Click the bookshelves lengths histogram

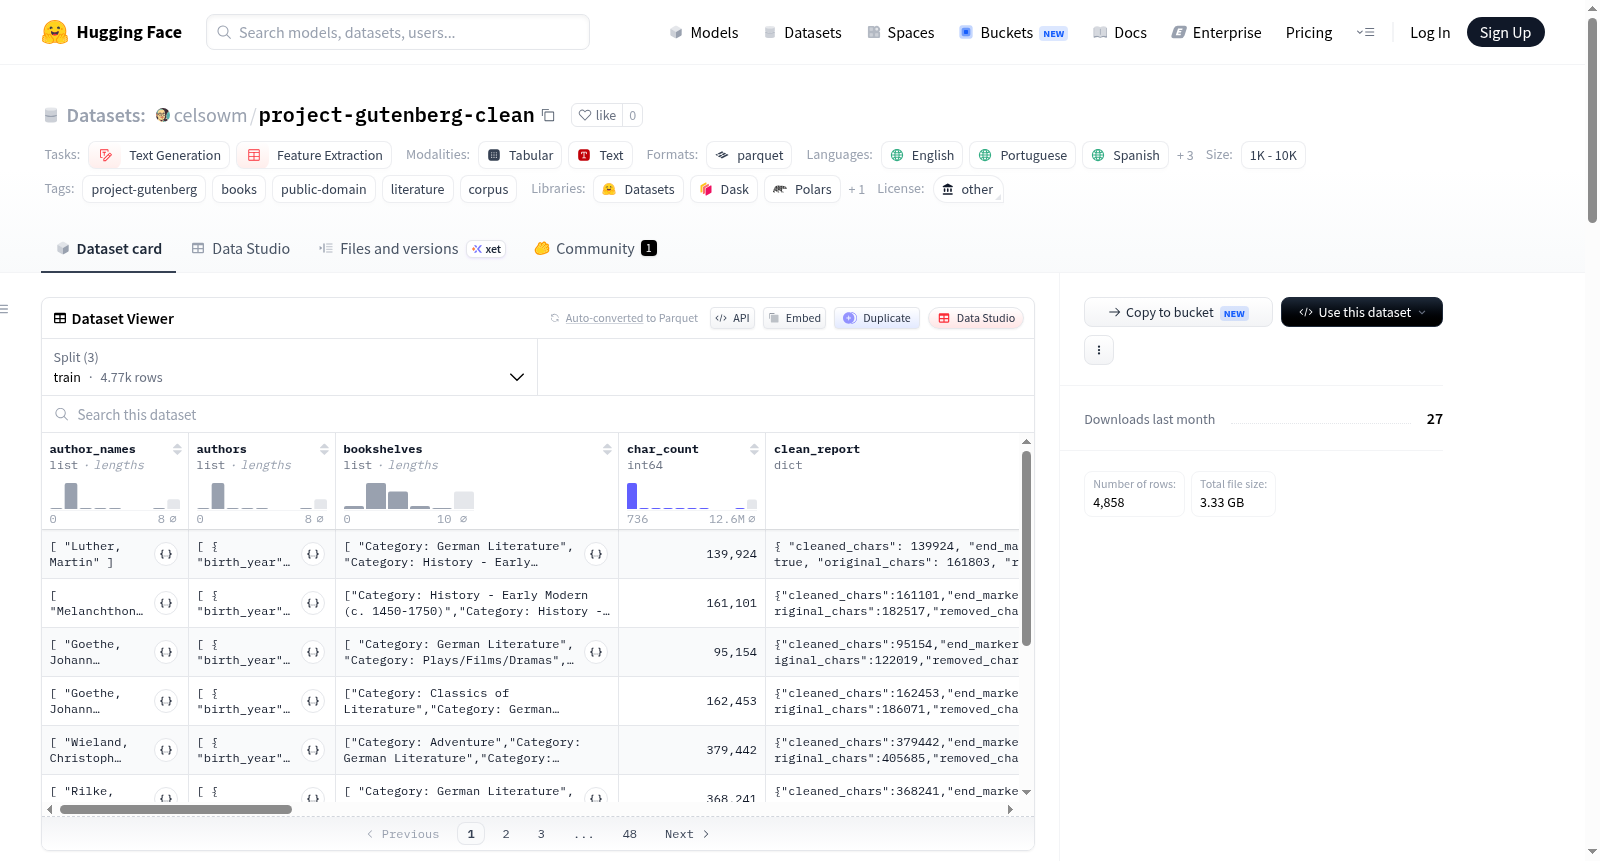(x=409, y=496)
